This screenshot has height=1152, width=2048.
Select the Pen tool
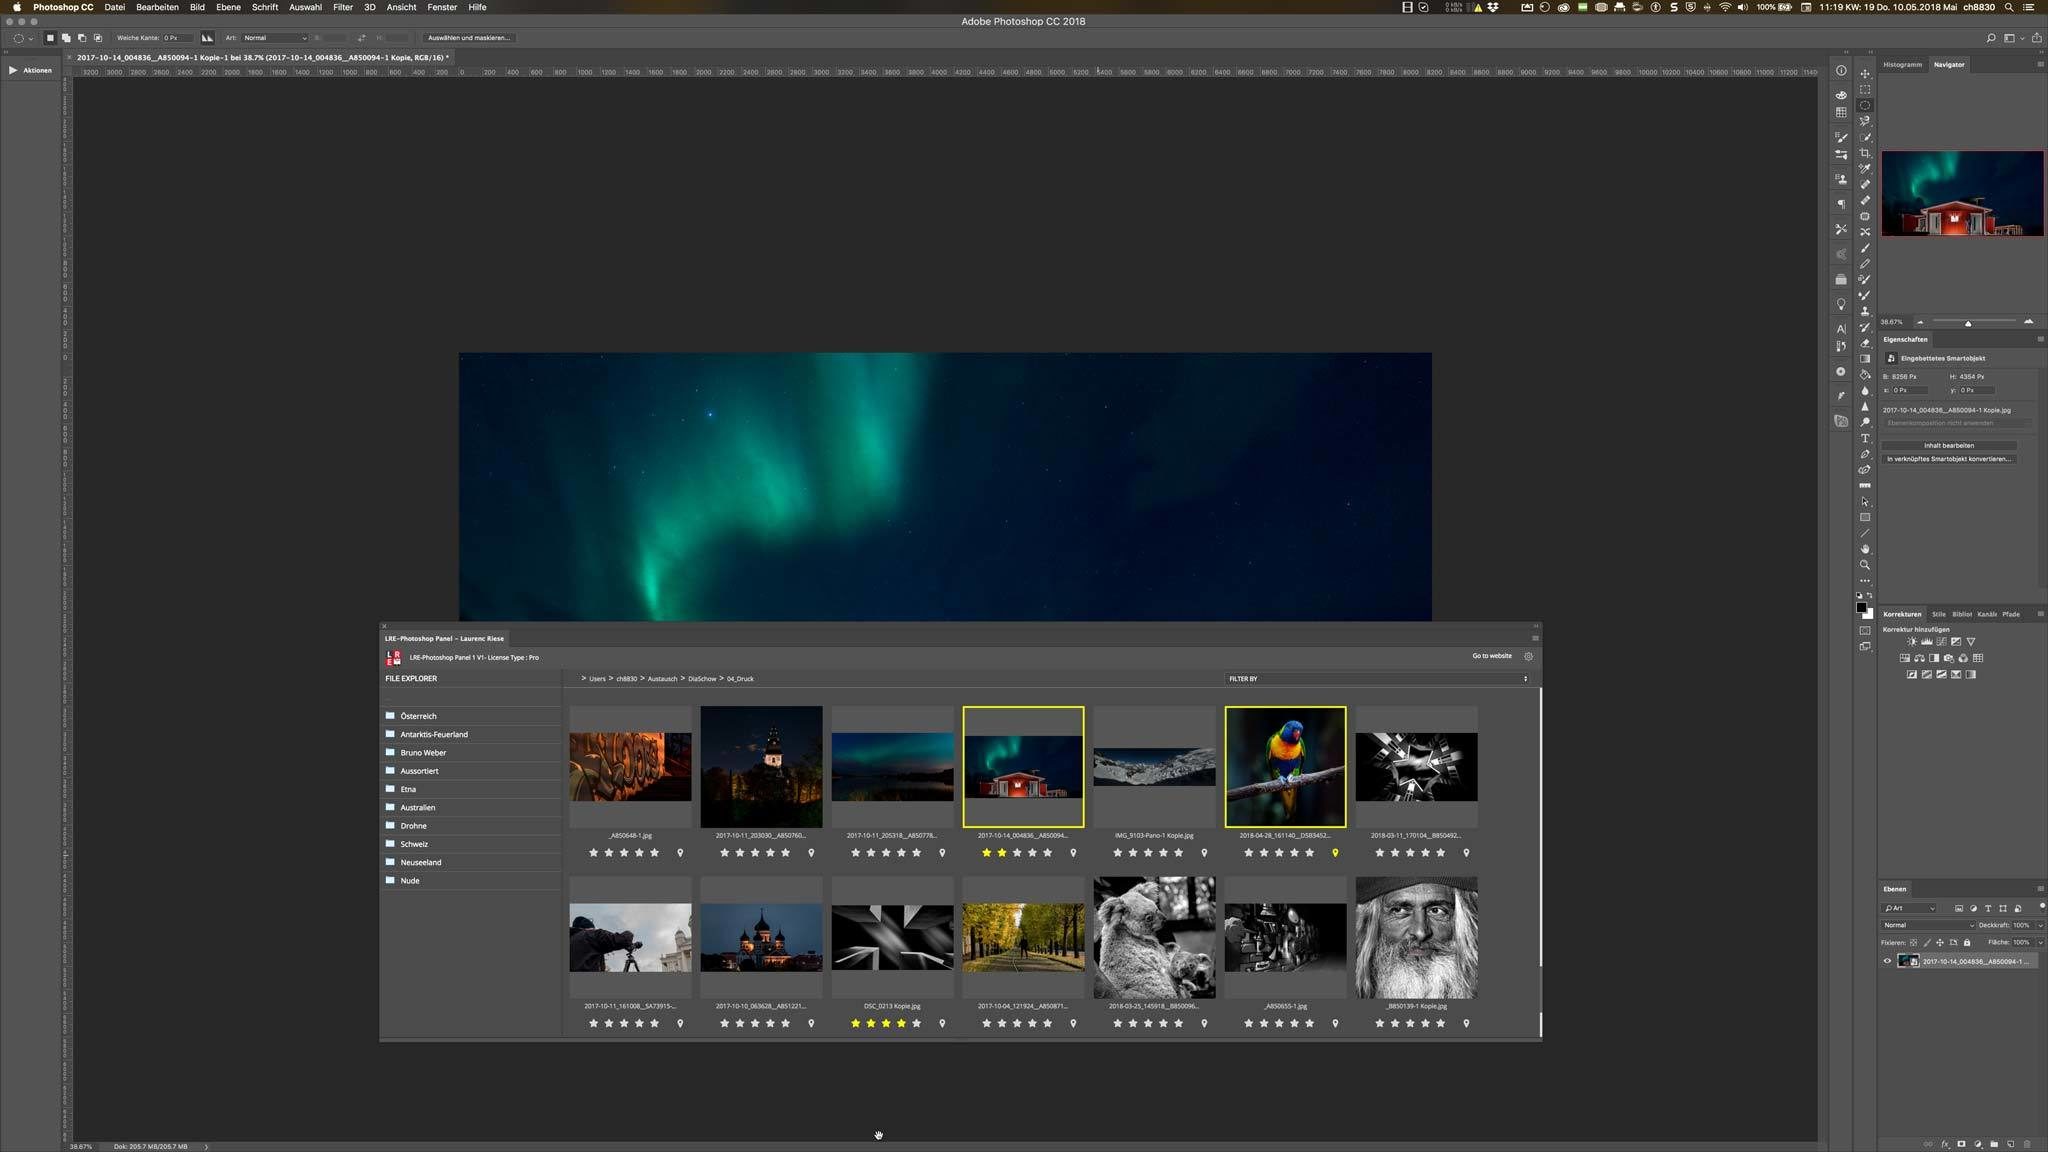(1865, 454)
